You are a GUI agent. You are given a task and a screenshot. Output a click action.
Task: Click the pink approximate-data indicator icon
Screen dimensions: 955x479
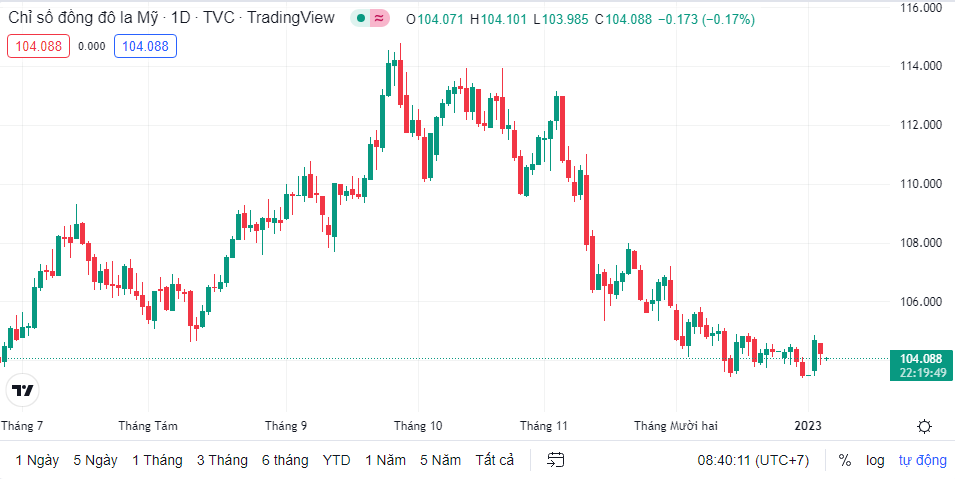point(378,19)
